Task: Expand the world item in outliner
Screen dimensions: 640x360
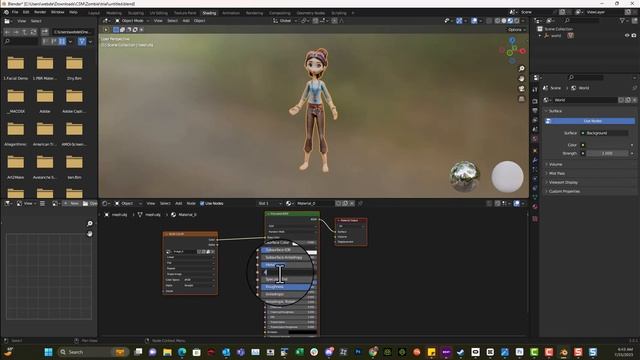Action: coord(540,36)
